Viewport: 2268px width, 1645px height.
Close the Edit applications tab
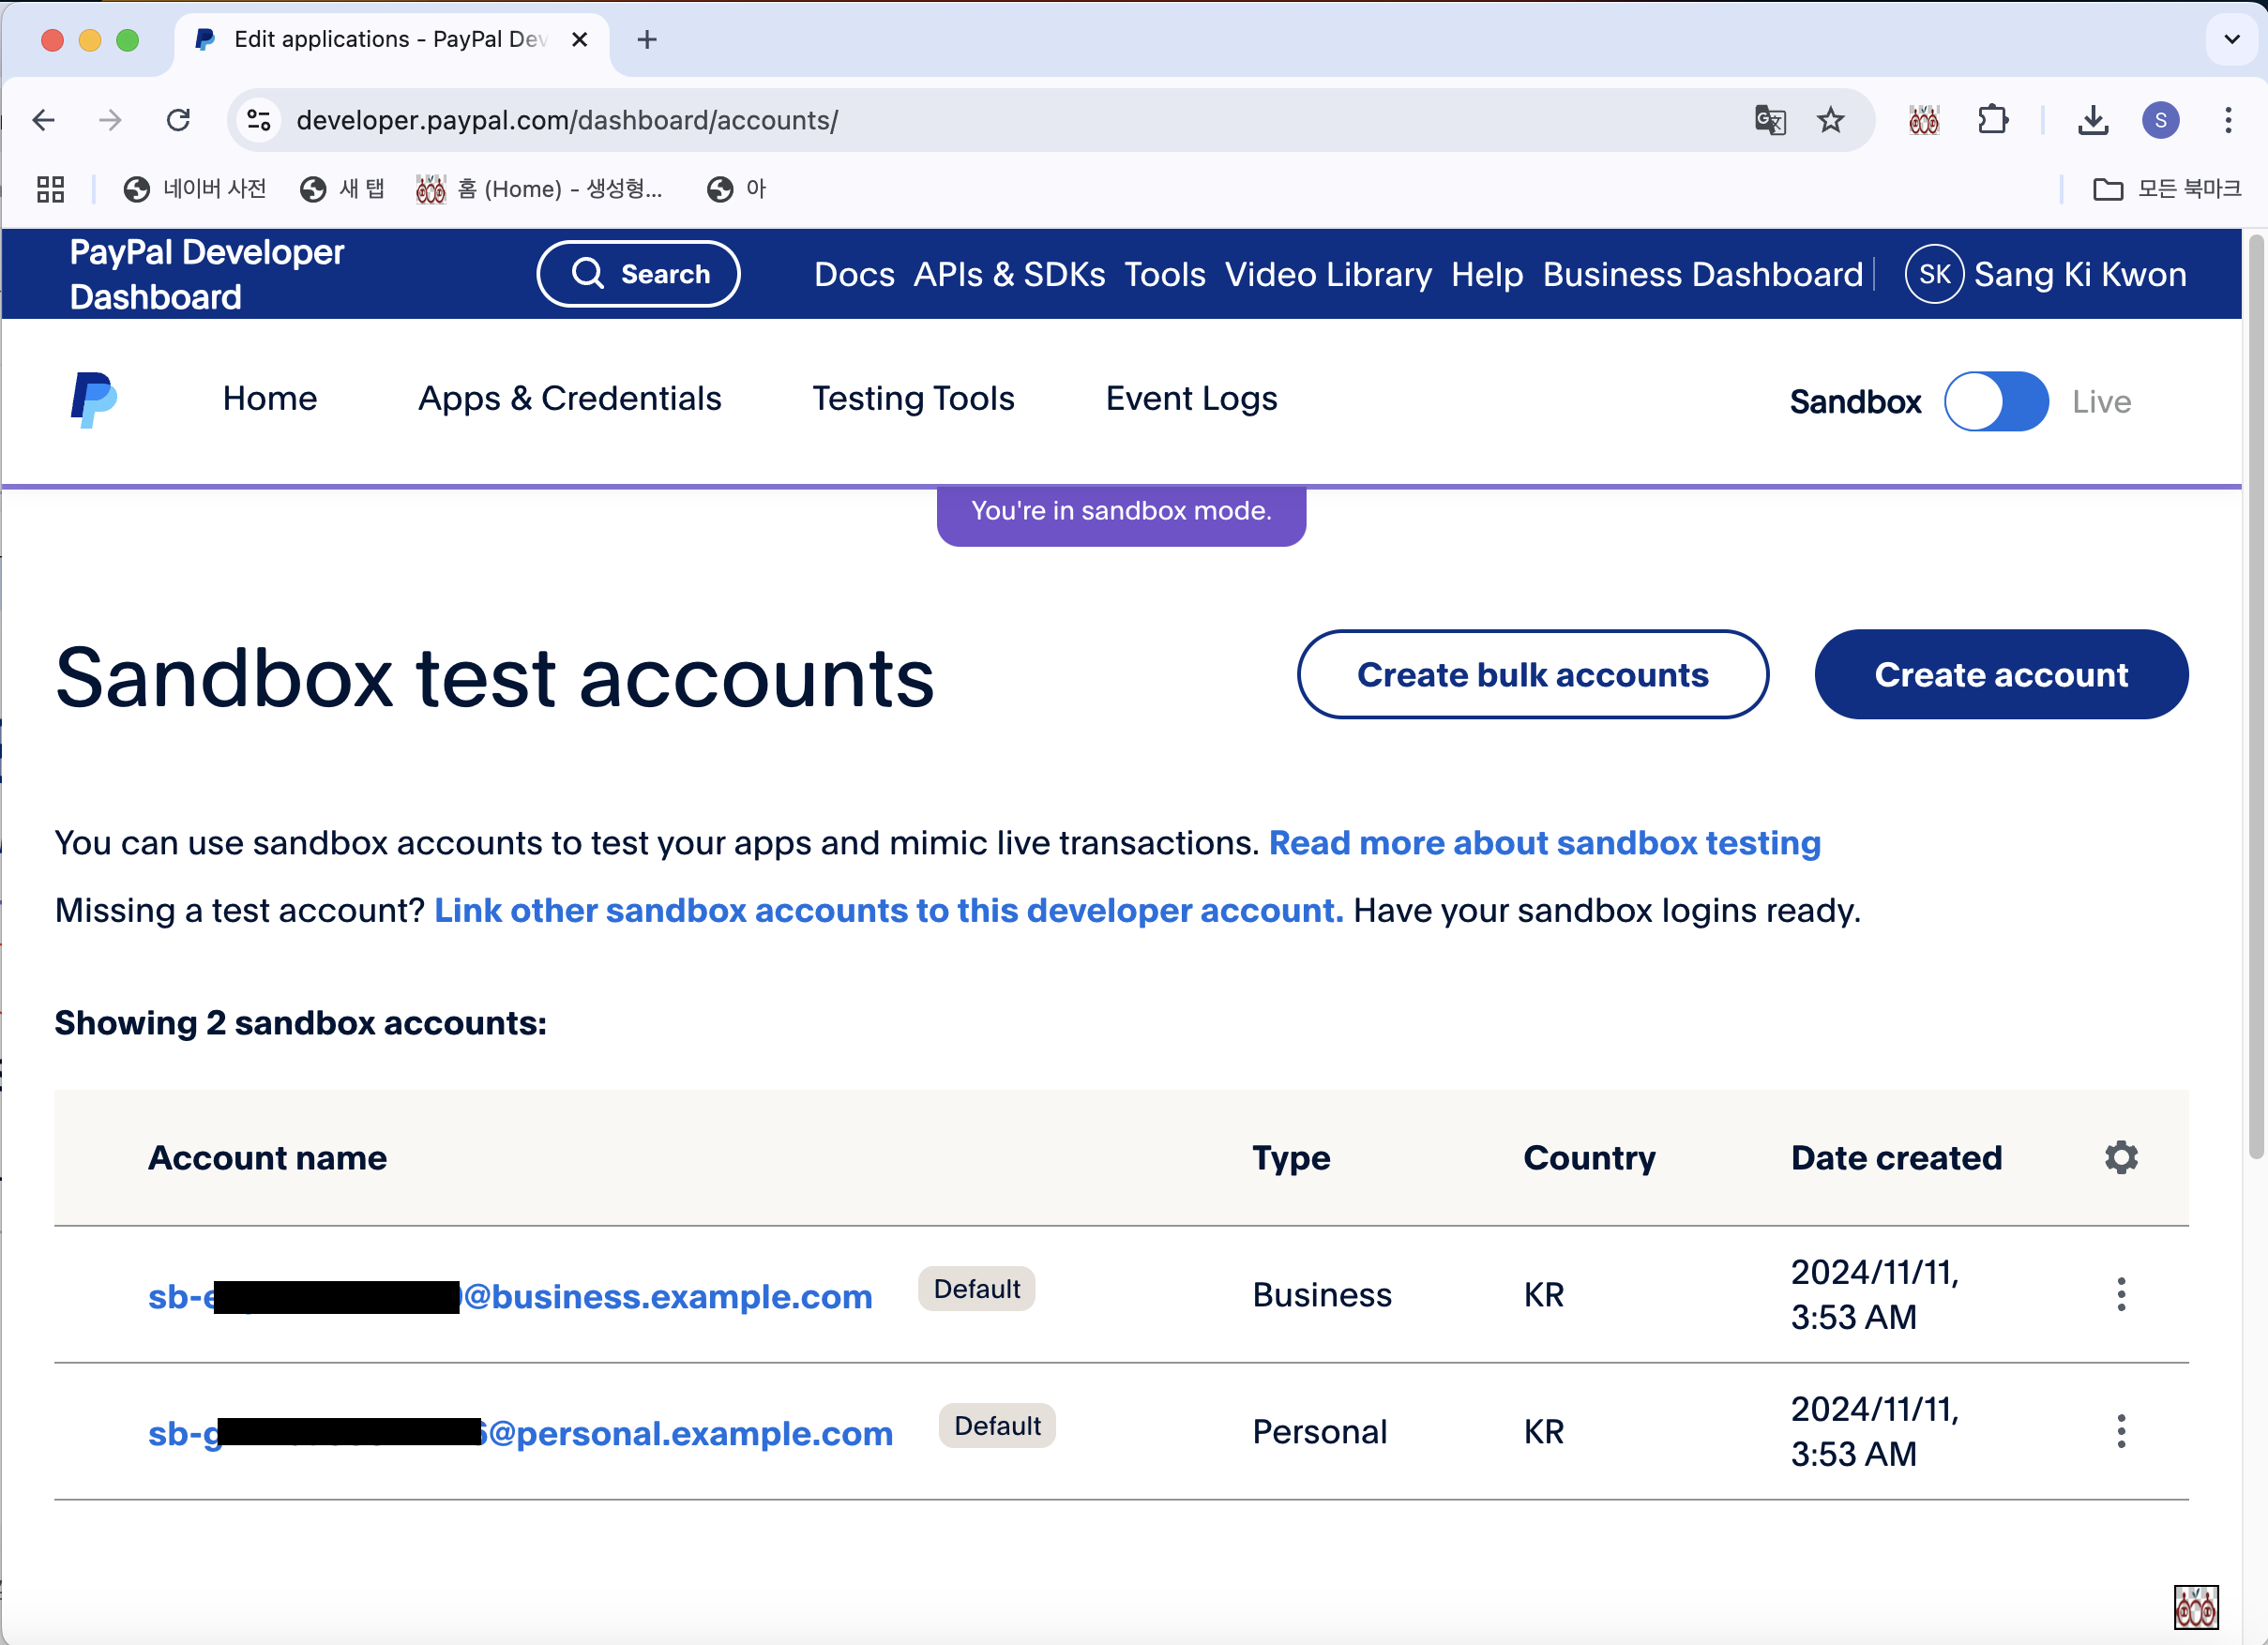[x=579, y=40]
